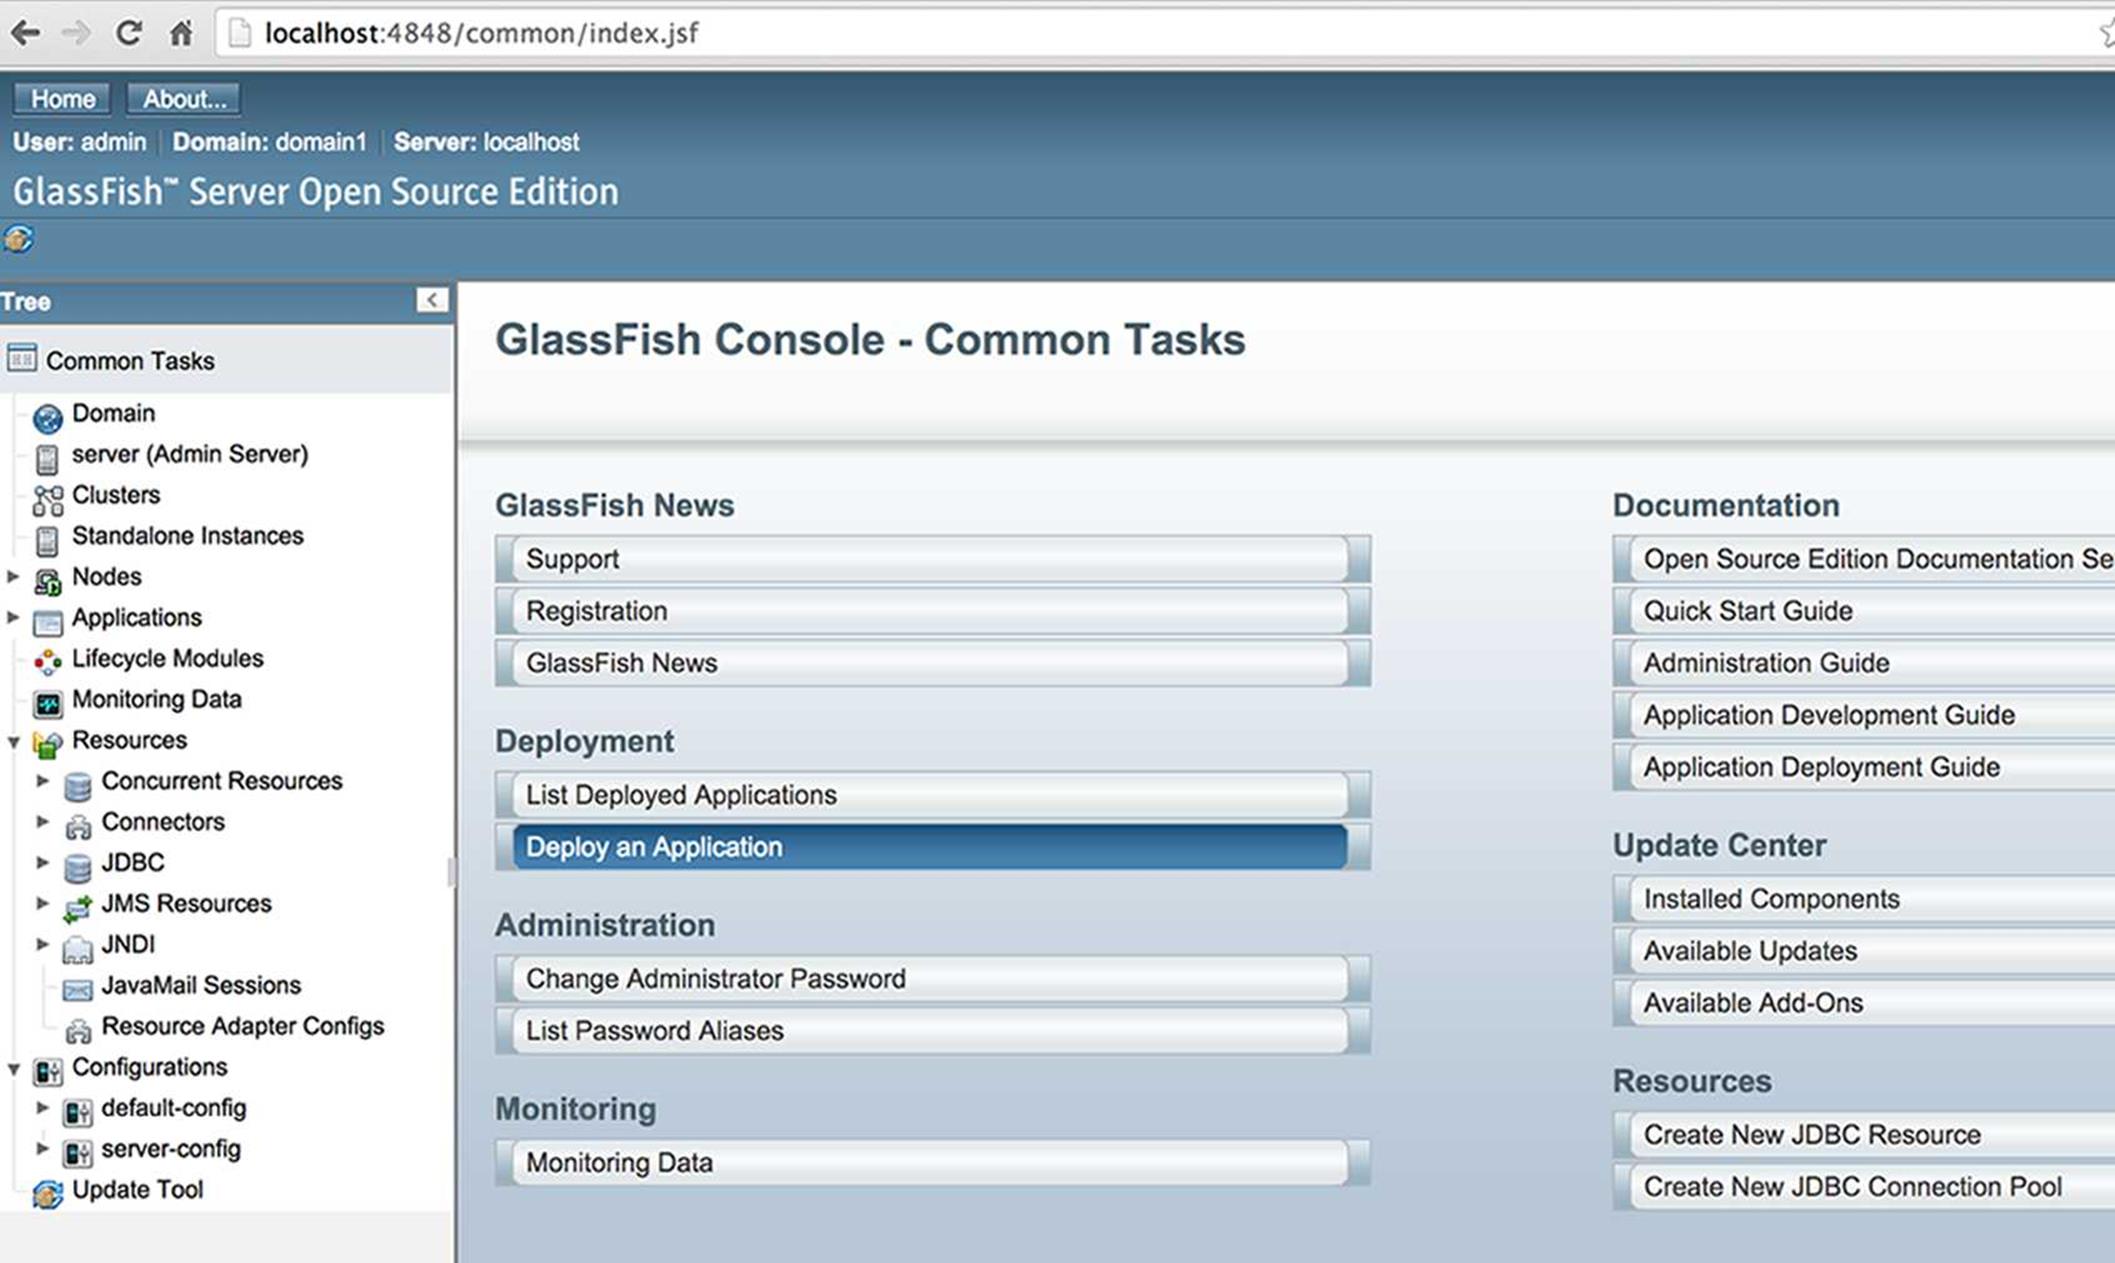The height and width of the screenshot is (1263, 2115).
Task: Open List Deployed Applications
Action: 932,795
